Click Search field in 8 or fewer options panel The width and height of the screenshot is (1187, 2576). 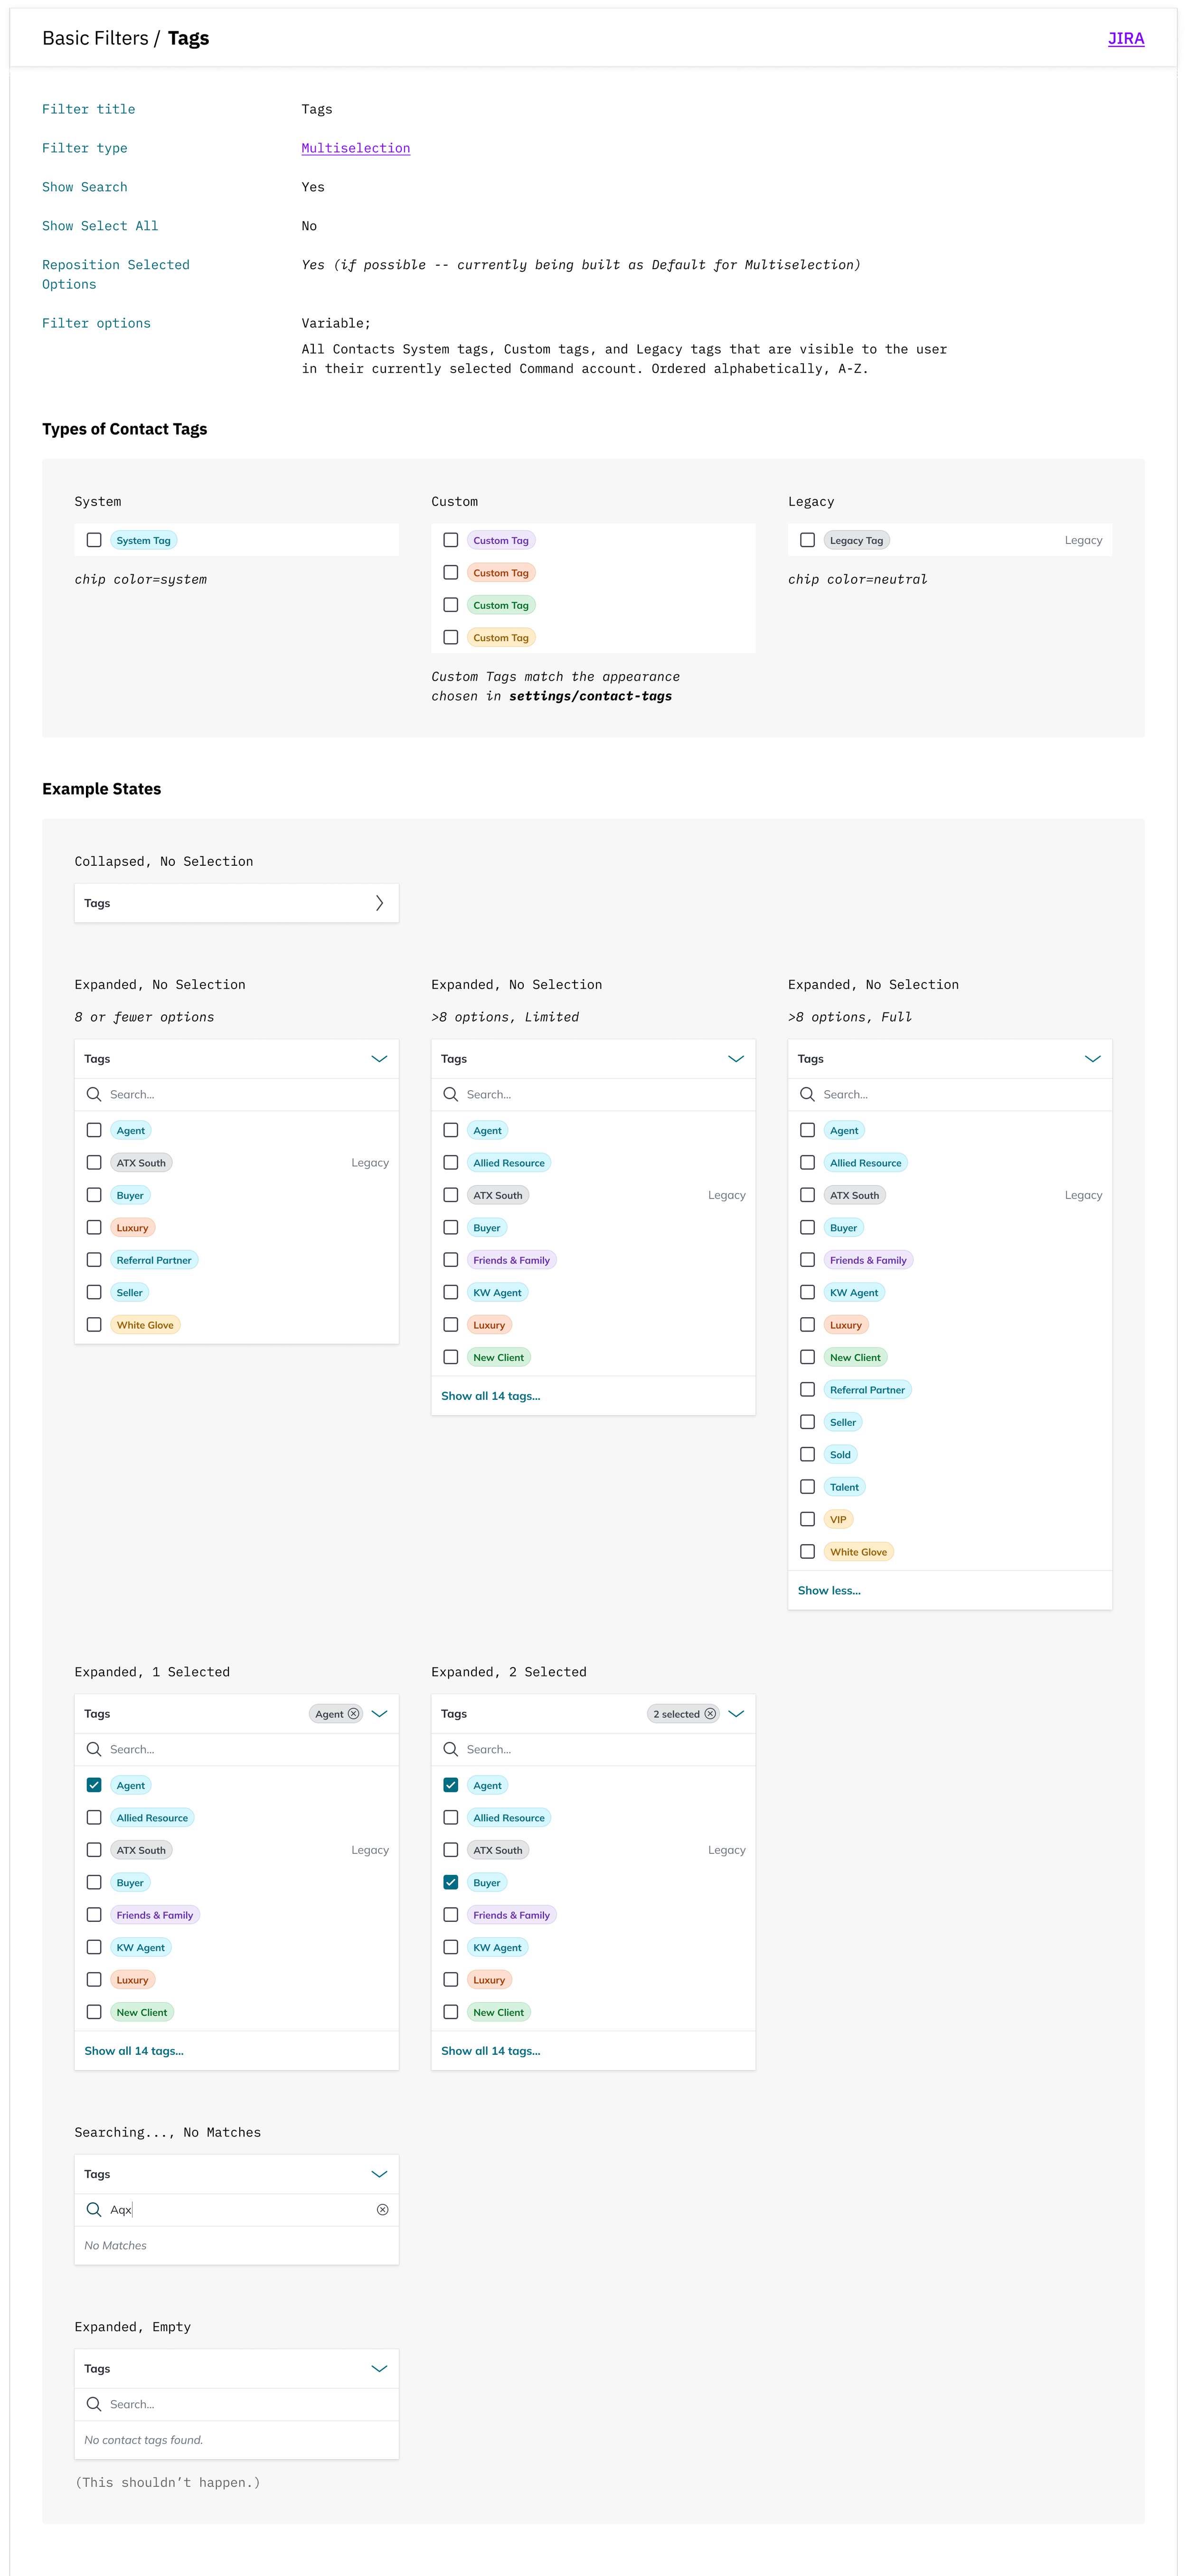point(236,1094)
